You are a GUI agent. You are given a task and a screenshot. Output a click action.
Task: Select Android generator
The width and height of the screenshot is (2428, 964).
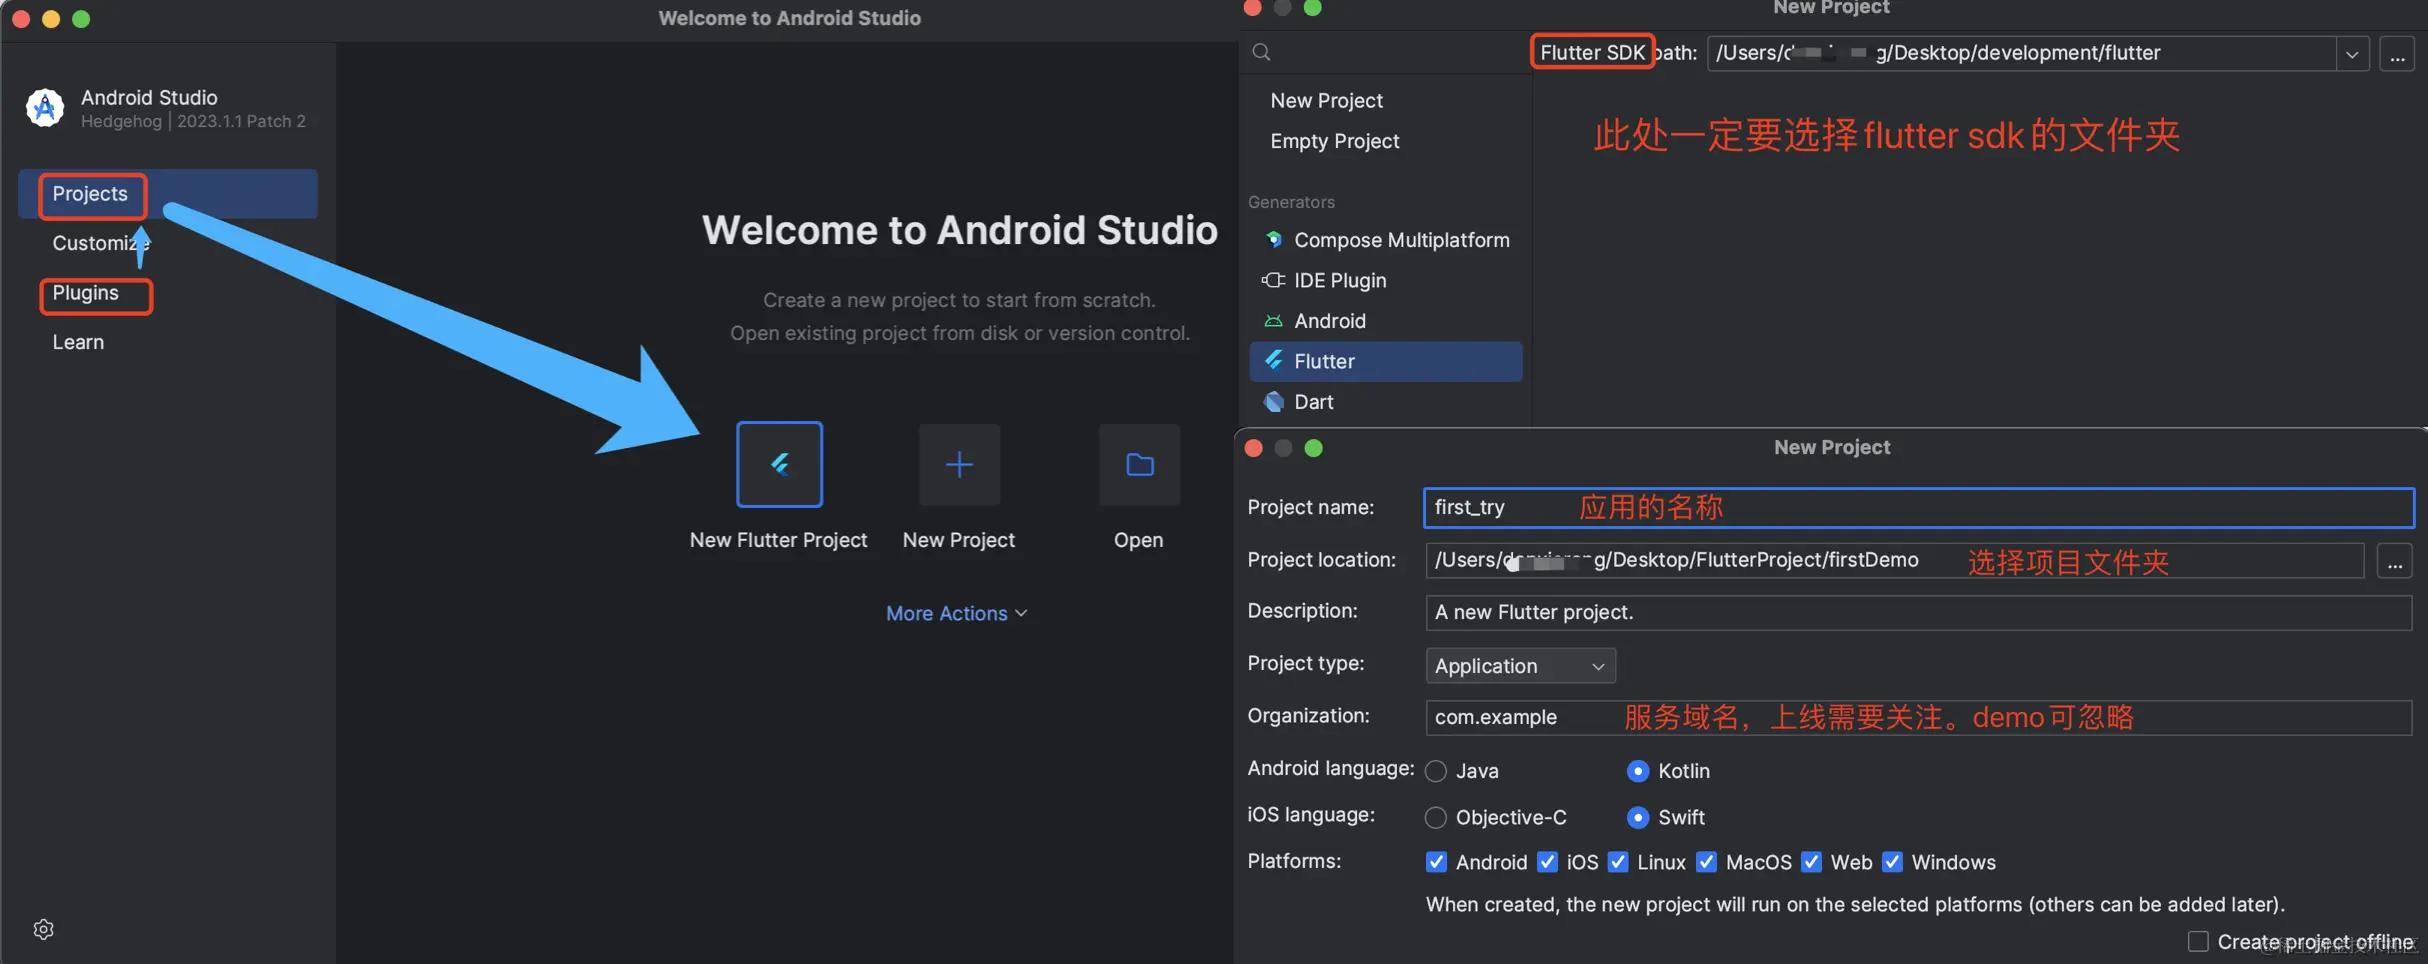pyautogui.click(x=1386, y=321)
